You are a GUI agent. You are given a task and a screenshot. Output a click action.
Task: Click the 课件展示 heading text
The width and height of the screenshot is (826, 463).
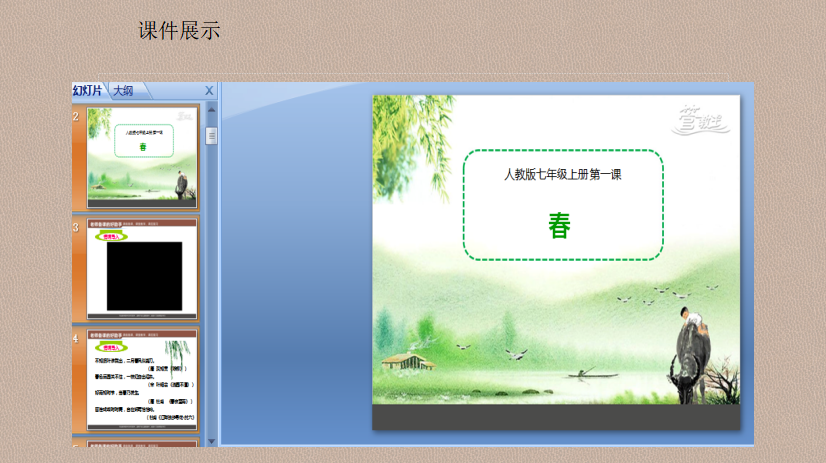pos(179,31)
